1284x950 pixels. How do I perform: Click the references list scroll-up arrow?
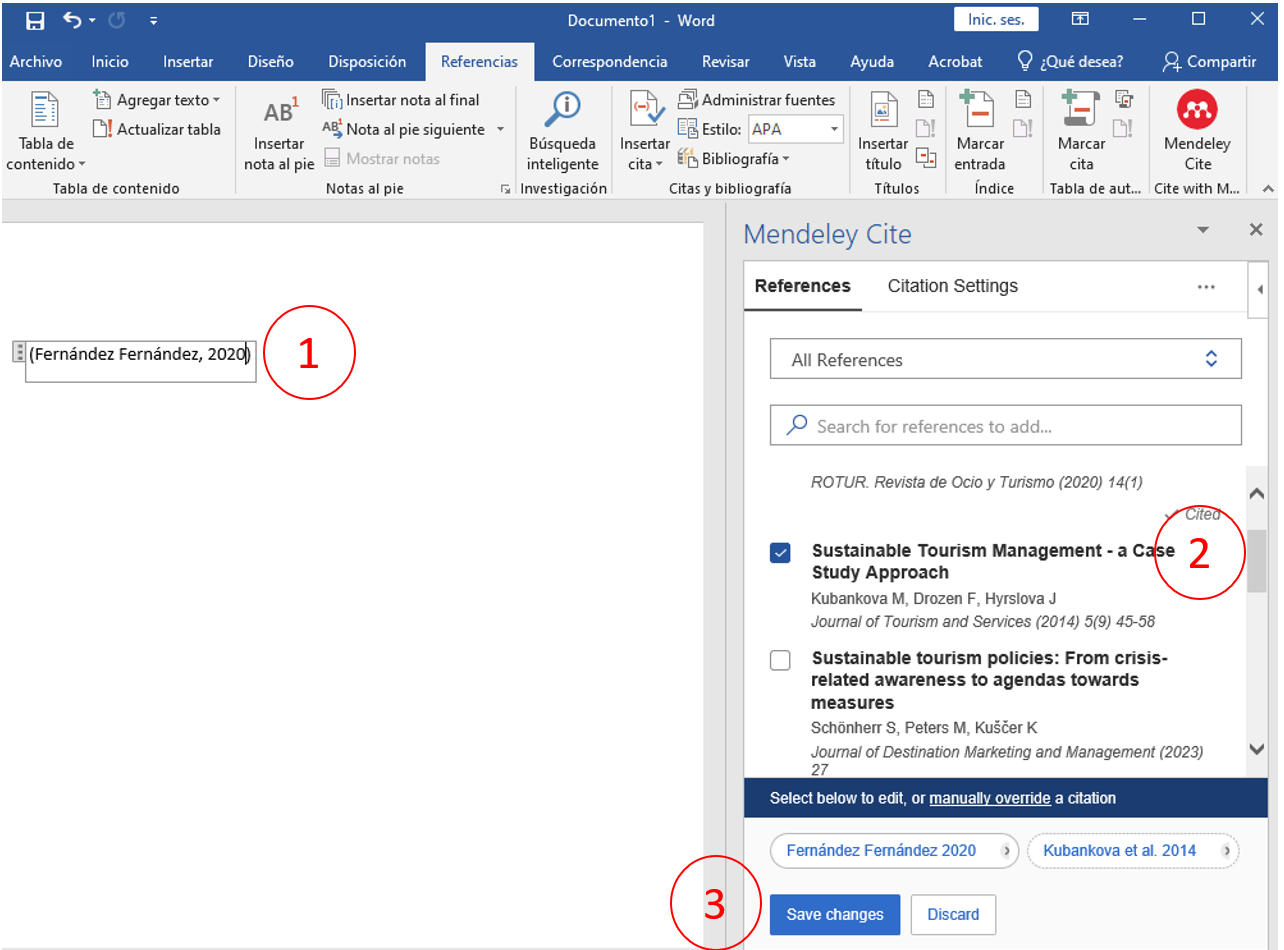[1257, 494]
